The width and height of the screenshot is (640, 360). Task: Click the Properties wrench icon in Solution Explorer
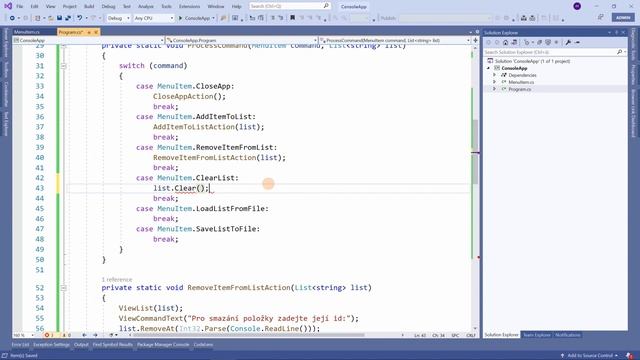[568, 42]
